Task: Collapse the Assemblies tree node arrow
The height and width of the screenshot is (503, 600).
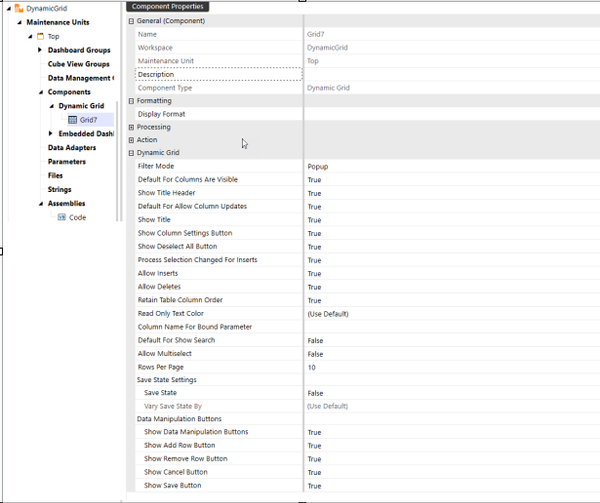Action: tap(40, 203)
